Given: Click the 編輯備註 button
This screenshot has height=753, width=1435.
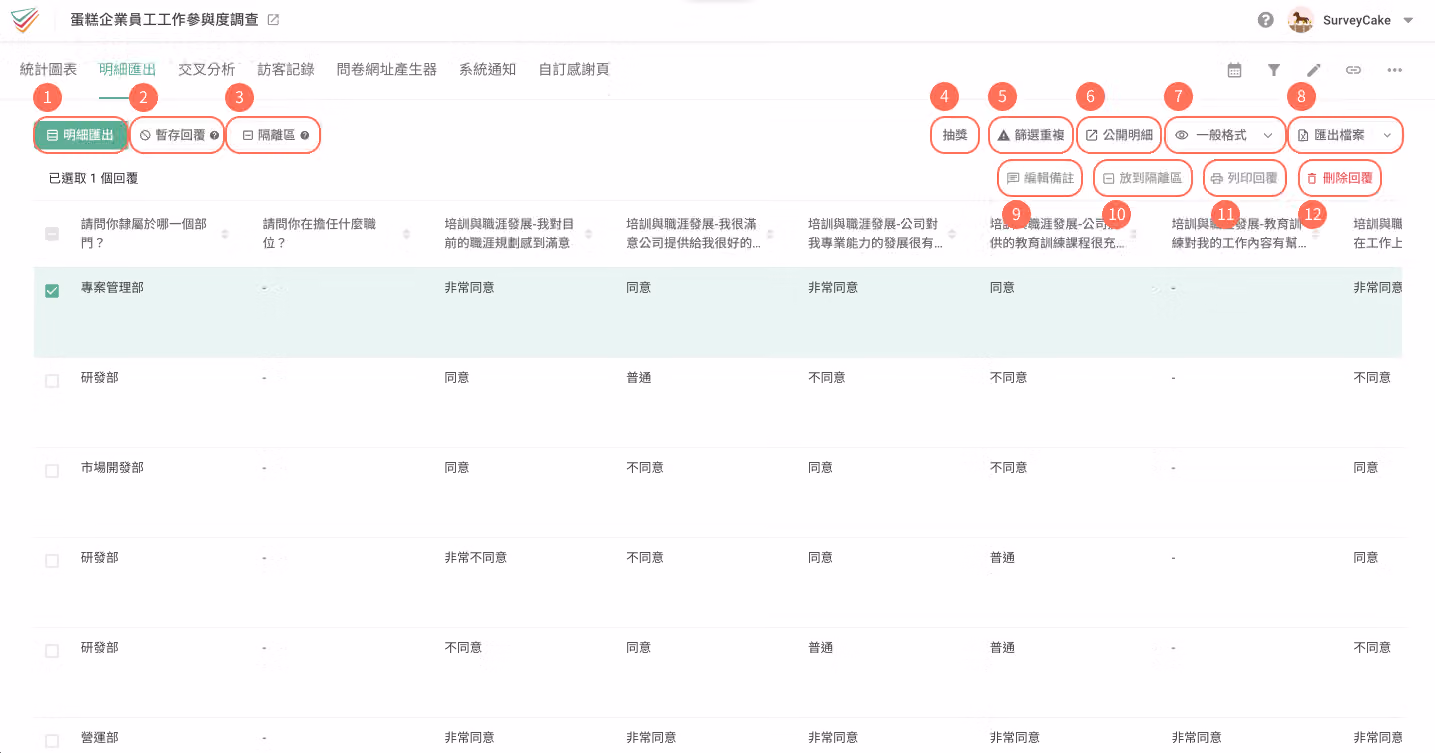Looking at the screenshot, I should [1040, 179].
